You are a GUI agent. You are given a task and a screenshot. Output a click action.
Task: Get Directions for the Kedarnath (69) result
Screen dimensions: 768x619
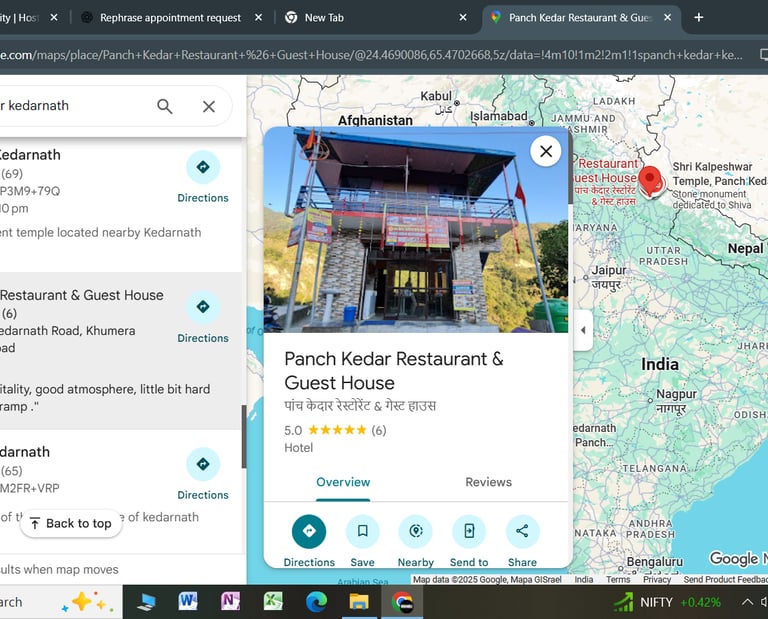coord(203,177)
